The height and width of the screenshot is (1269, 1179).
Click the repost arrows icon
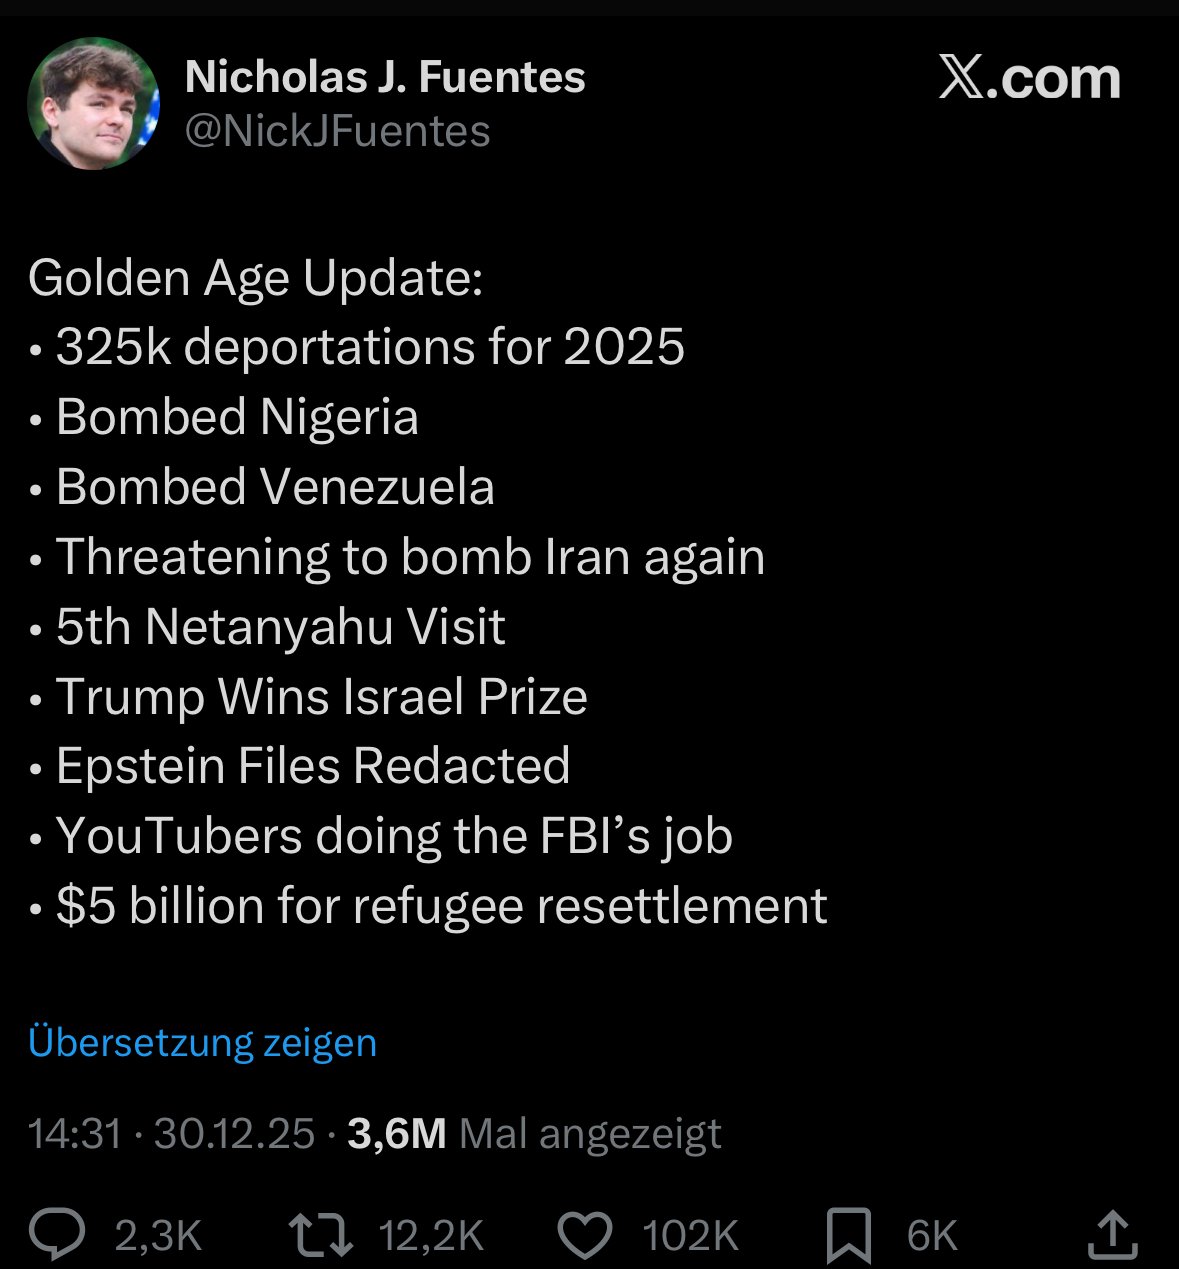pos(320,1235)
